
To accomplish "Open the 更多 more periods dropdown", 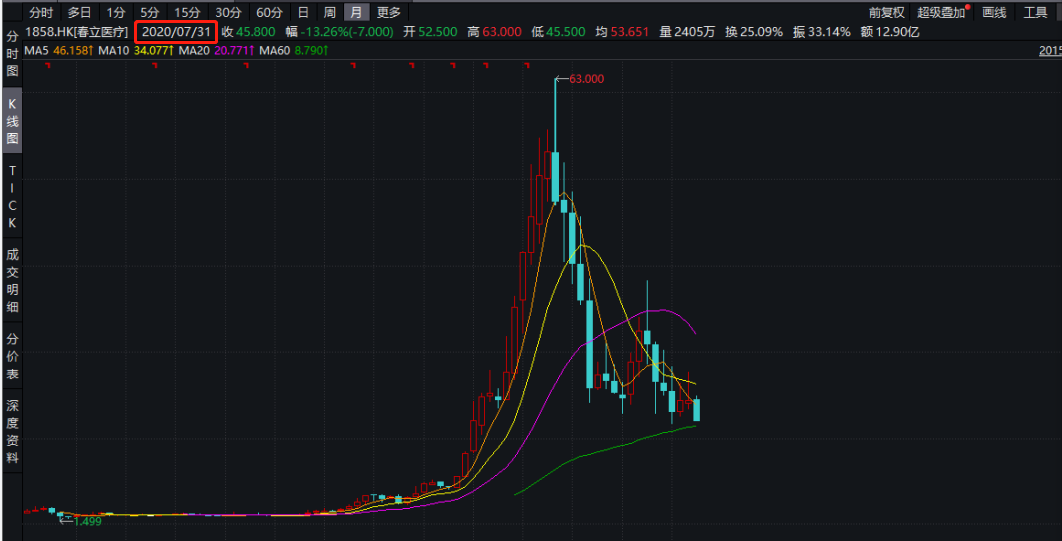I will click(389, 12).
